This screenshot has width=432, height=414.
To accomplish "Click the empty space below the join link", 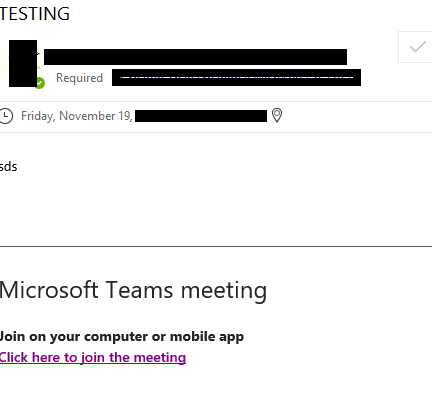I will pos(216,390).
